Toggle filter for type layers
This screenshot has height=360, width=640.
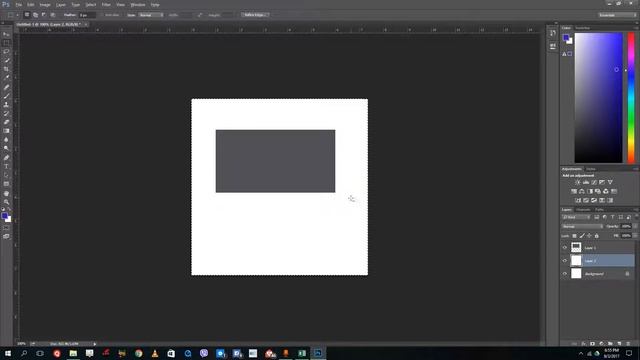[x=613, y=217]
